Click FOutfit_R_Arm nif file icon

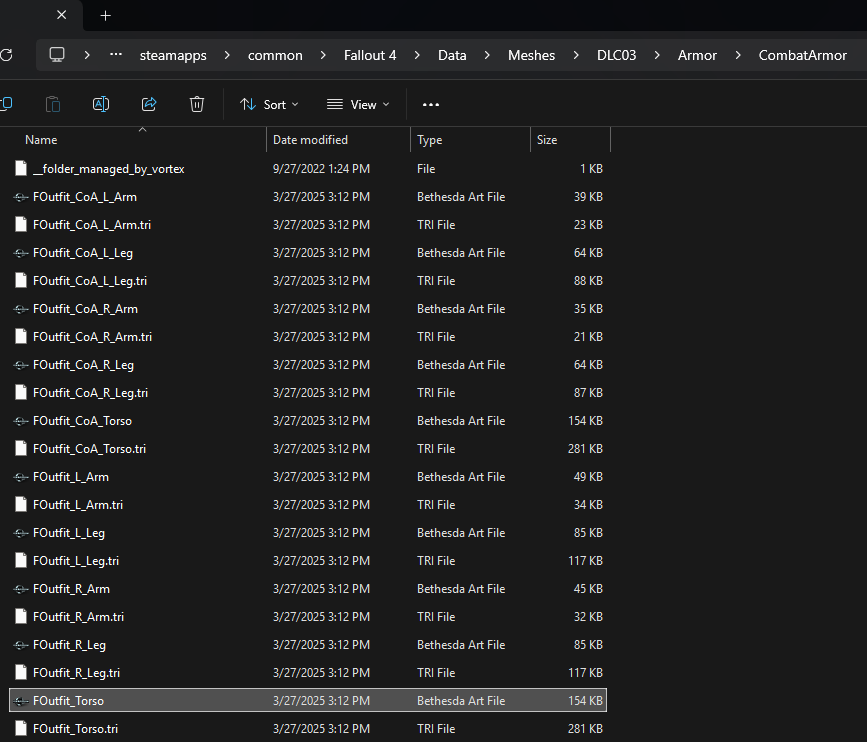pos(21,589)
